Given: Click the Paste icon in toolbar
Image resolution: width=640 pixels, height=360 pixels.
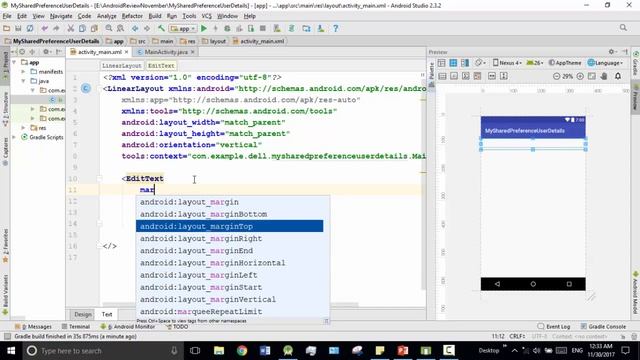Looking at the screenshot, I should [94, 28].
